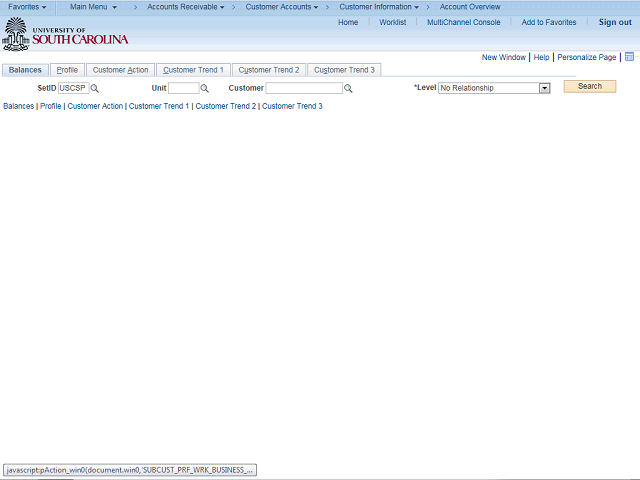640x480 pixels.
Task: Expand the Customer Information breadcrumb menu
Action: tap(379, 7)
